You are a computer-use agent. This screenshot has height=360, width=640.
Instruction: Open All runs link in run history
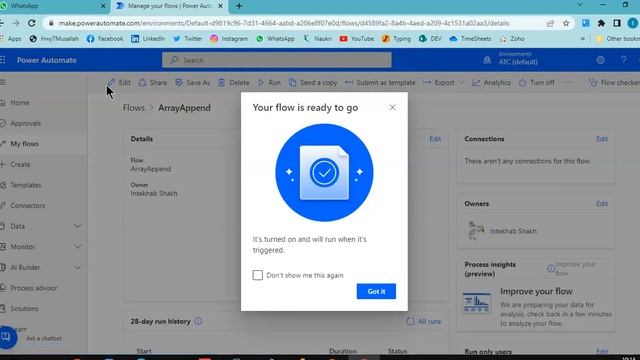pos(424,322)
